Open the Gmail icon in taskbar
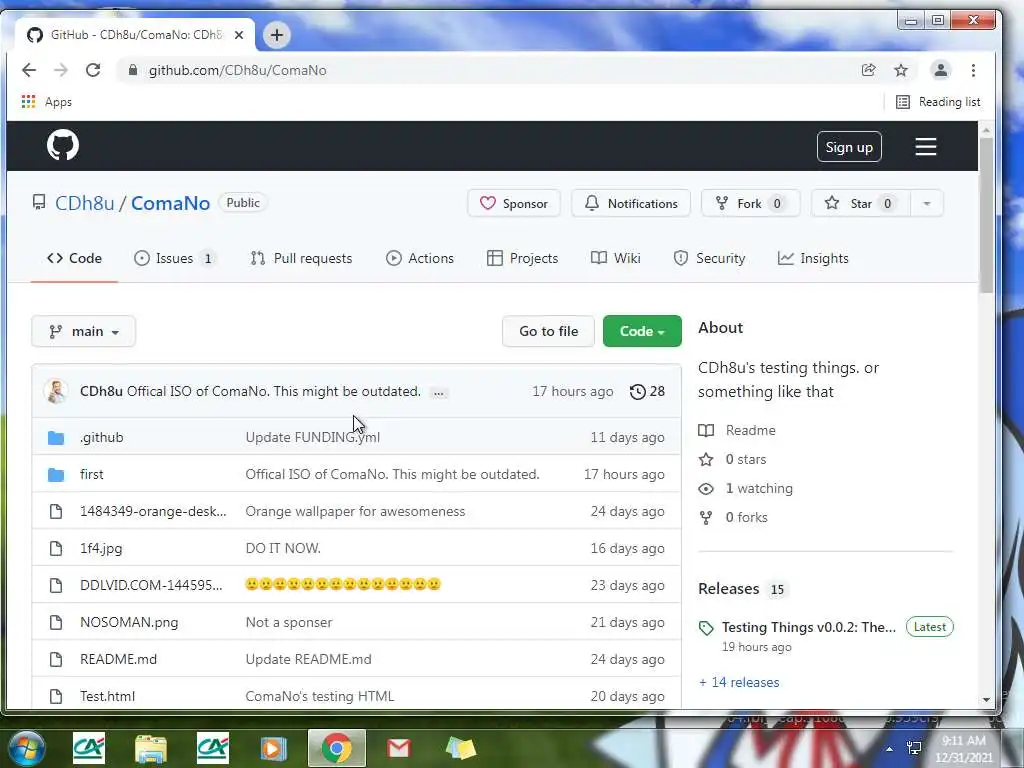1024x768 pixels. [x=398, y=748]
